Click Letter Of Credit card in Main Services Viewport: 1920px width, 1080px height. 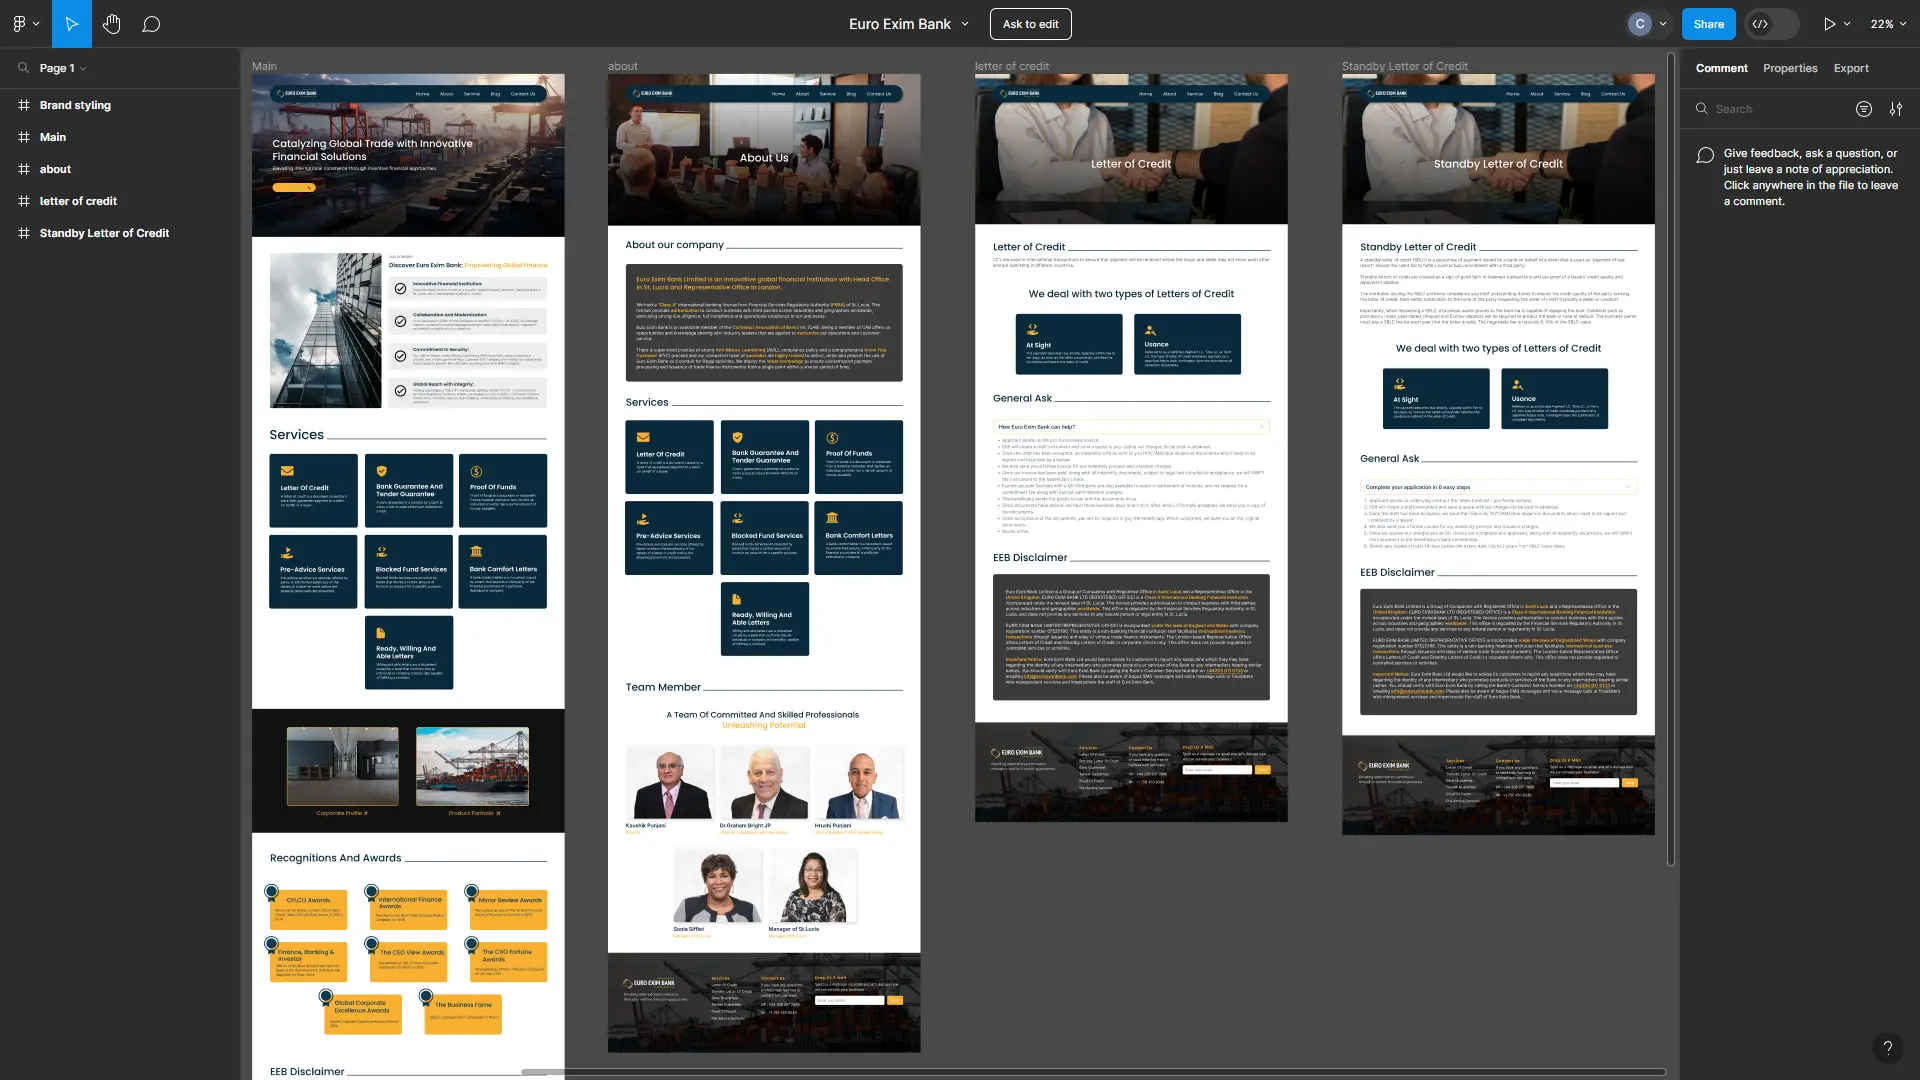click(313, 490)
